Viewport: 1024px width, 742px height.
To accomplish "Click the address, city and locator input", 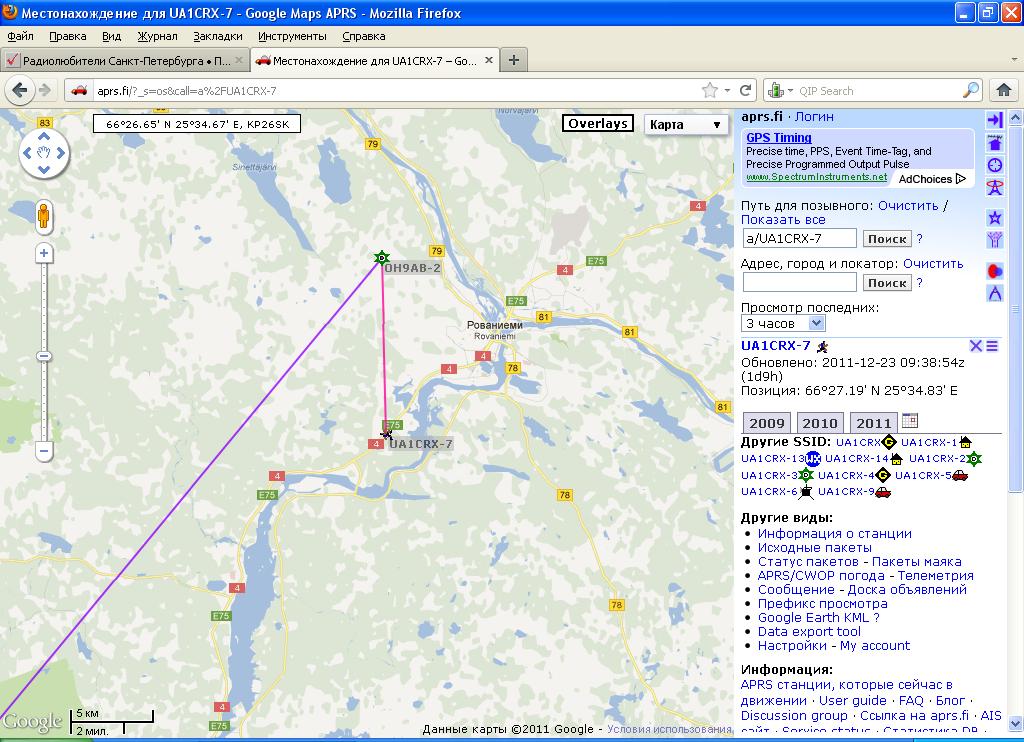I will pos(799,282).
